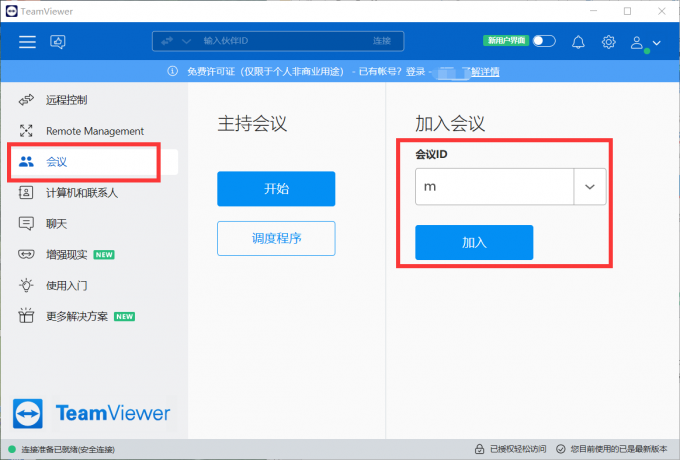Viewport: 680px width, 460px height.
Task: Click the connection arrows icon in partner ID box
Action: coord(167,41)
